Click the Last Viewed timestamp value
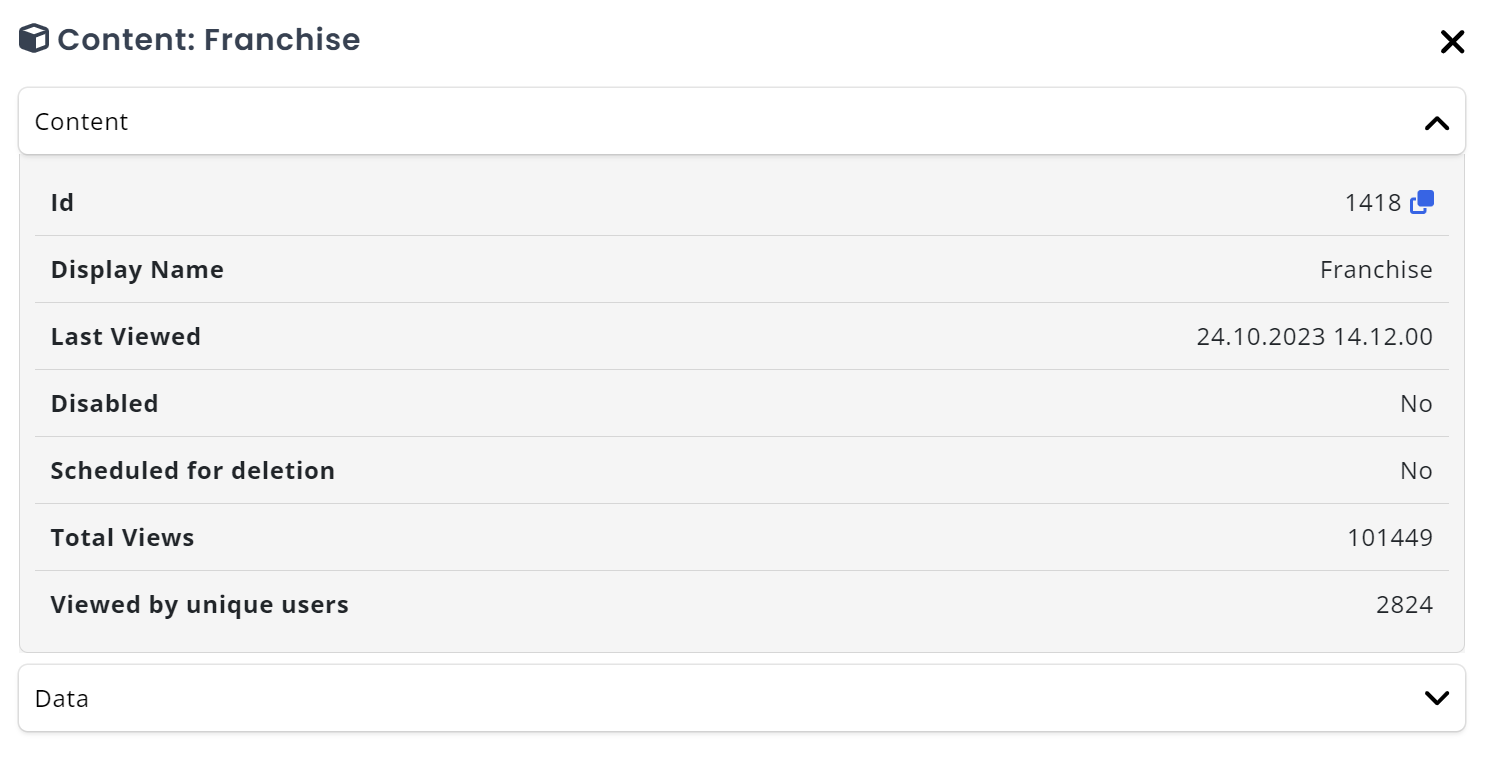1489x768 pixels. click(x=1313, y=336)
